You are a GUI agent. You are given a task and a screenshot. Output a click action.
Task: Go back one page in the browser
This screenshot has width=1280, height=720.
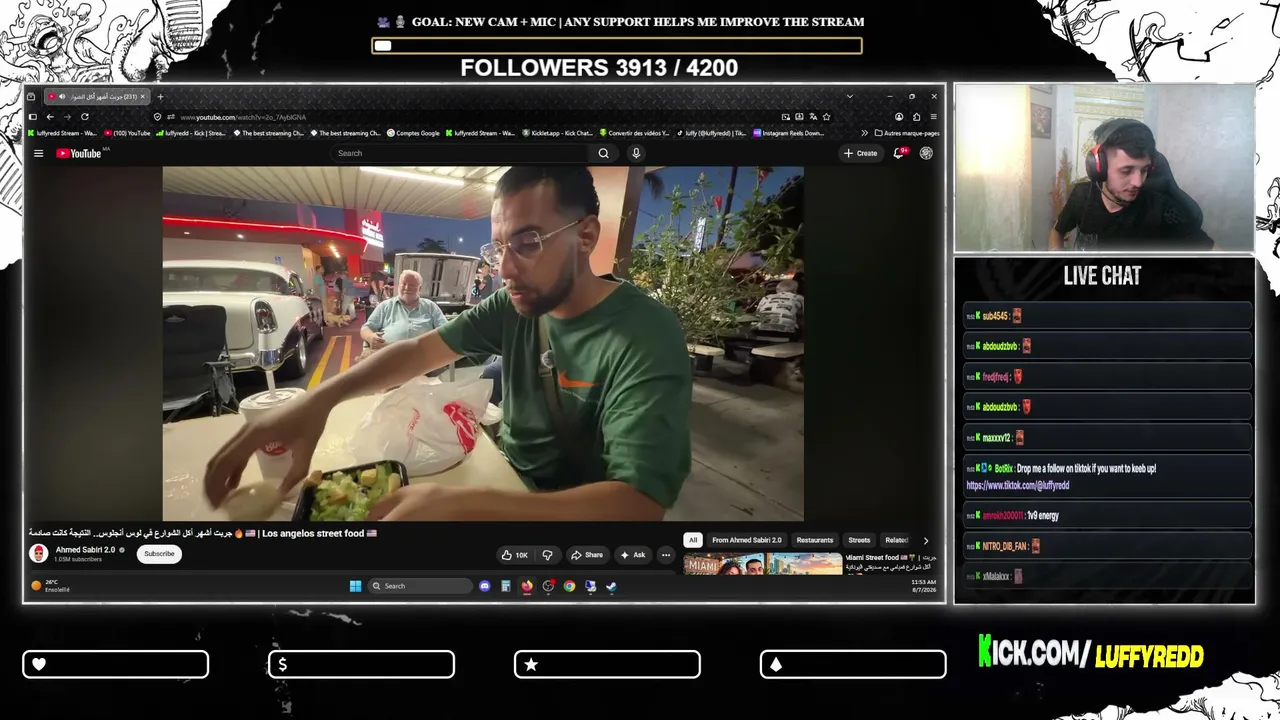(50, 117)
